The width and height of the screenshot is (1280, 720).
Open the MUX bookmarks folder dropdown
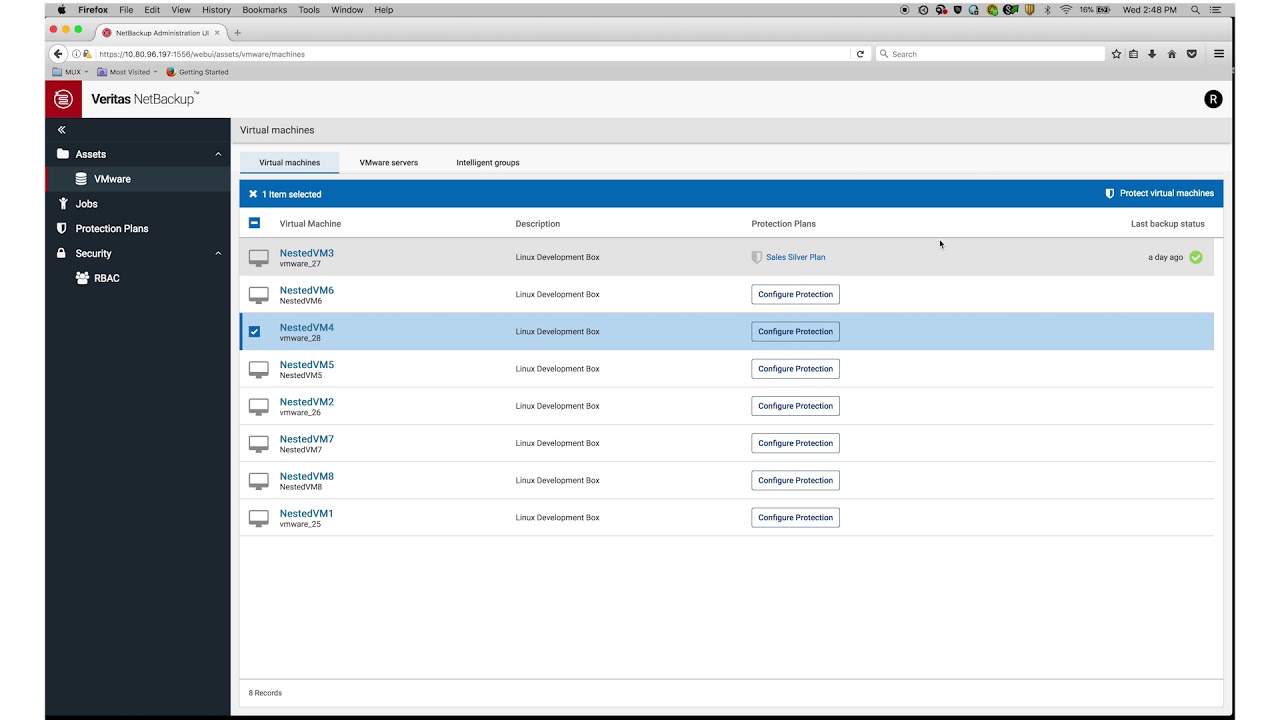pyautogui.click(x=70, y=72)
